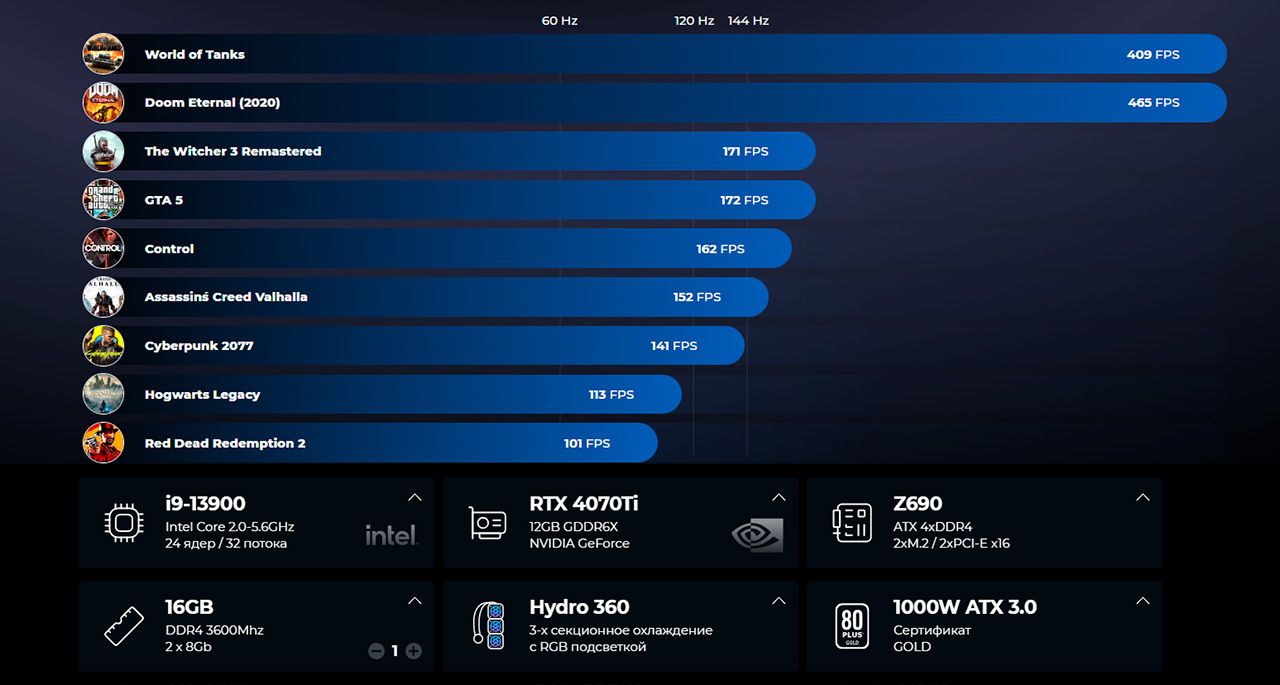This screenshot has height=685, width=1280.
Task: Click the GTA 5 game icon
Action: 103,200
